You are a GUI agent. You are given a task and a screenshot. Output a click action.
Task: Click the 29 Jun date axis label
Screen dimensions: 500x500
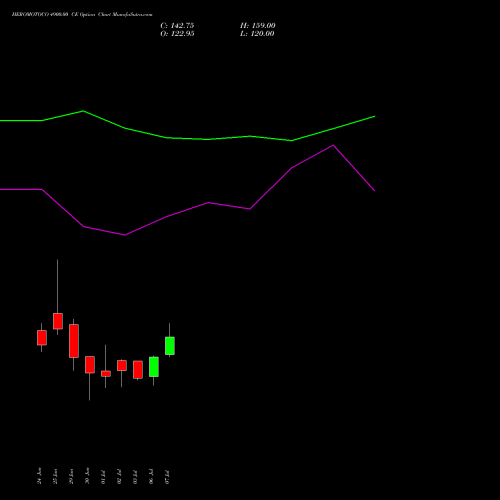tap(71, 476)
